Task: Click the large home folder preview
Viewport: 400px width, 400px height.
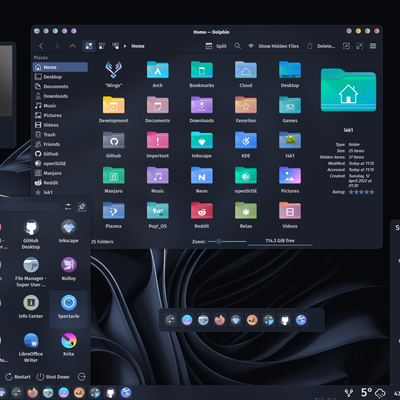Action: click(348, 90)
